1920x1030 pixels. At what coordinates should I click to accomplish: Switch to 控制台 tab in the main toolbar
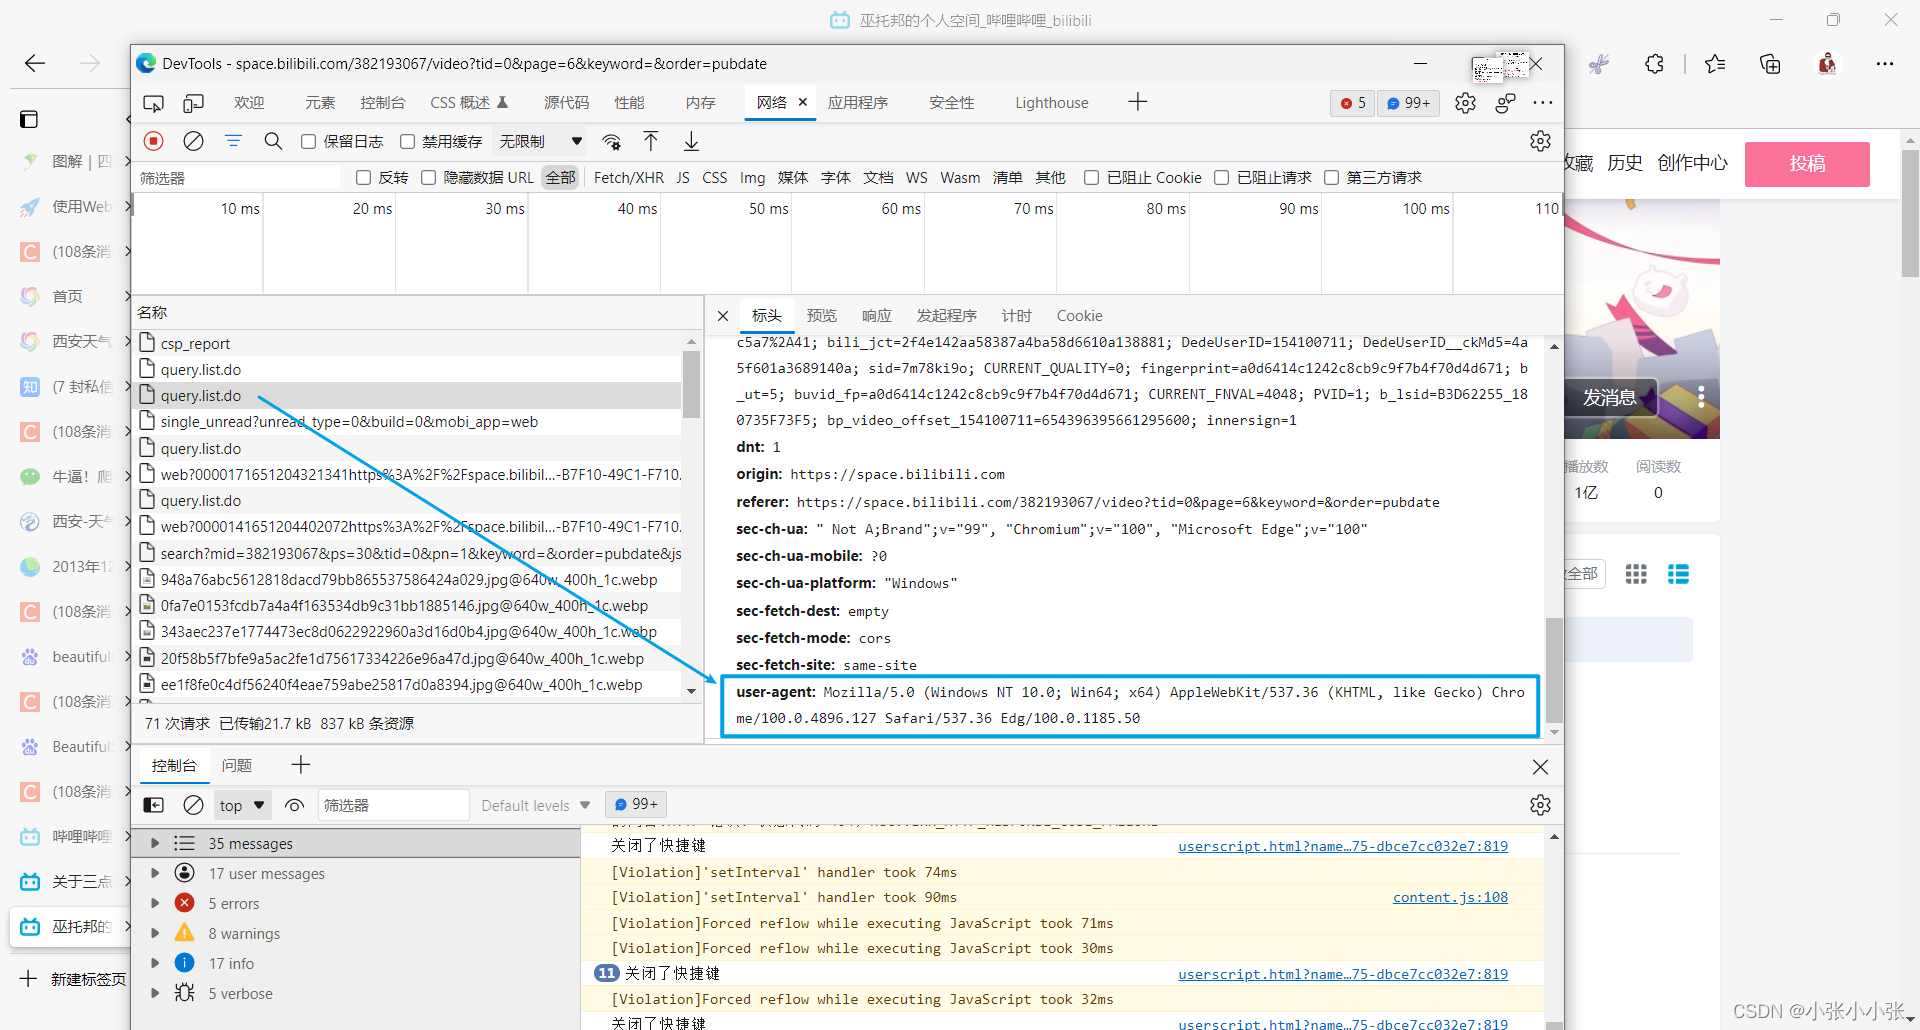tap(383, 103)
